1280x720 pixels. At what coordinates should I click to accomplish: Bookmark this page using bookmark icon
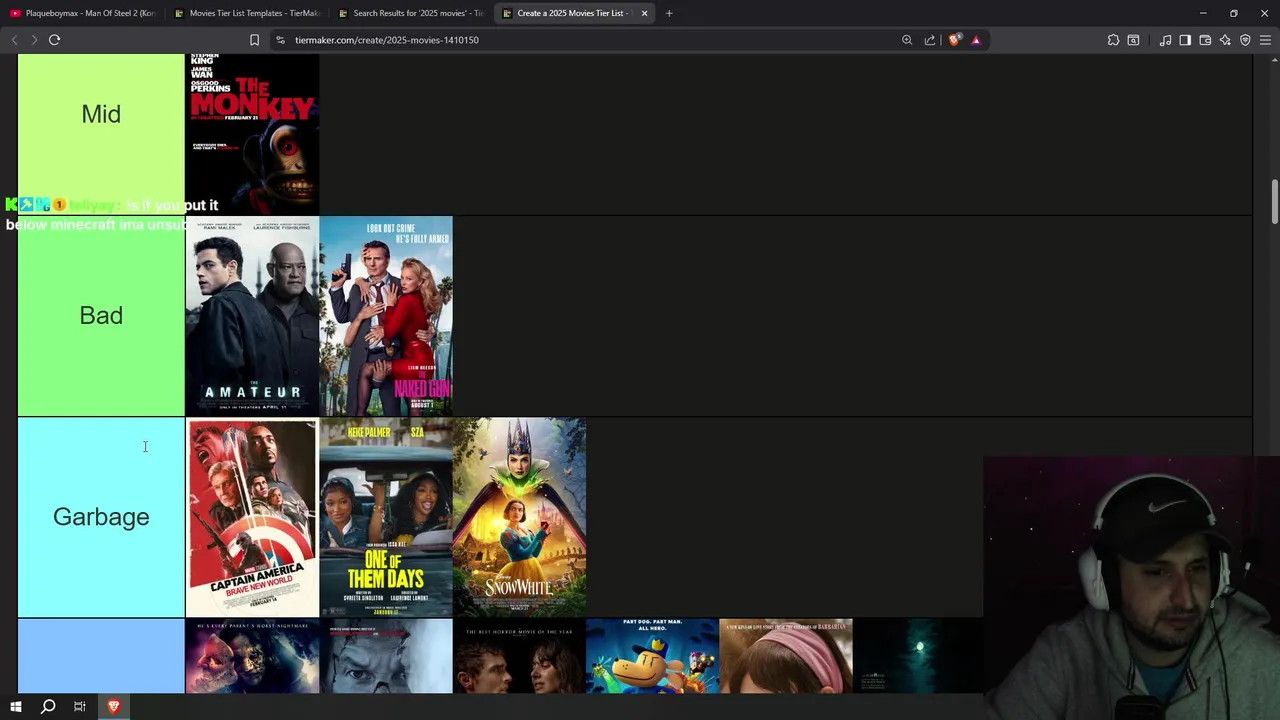point(254,40)
